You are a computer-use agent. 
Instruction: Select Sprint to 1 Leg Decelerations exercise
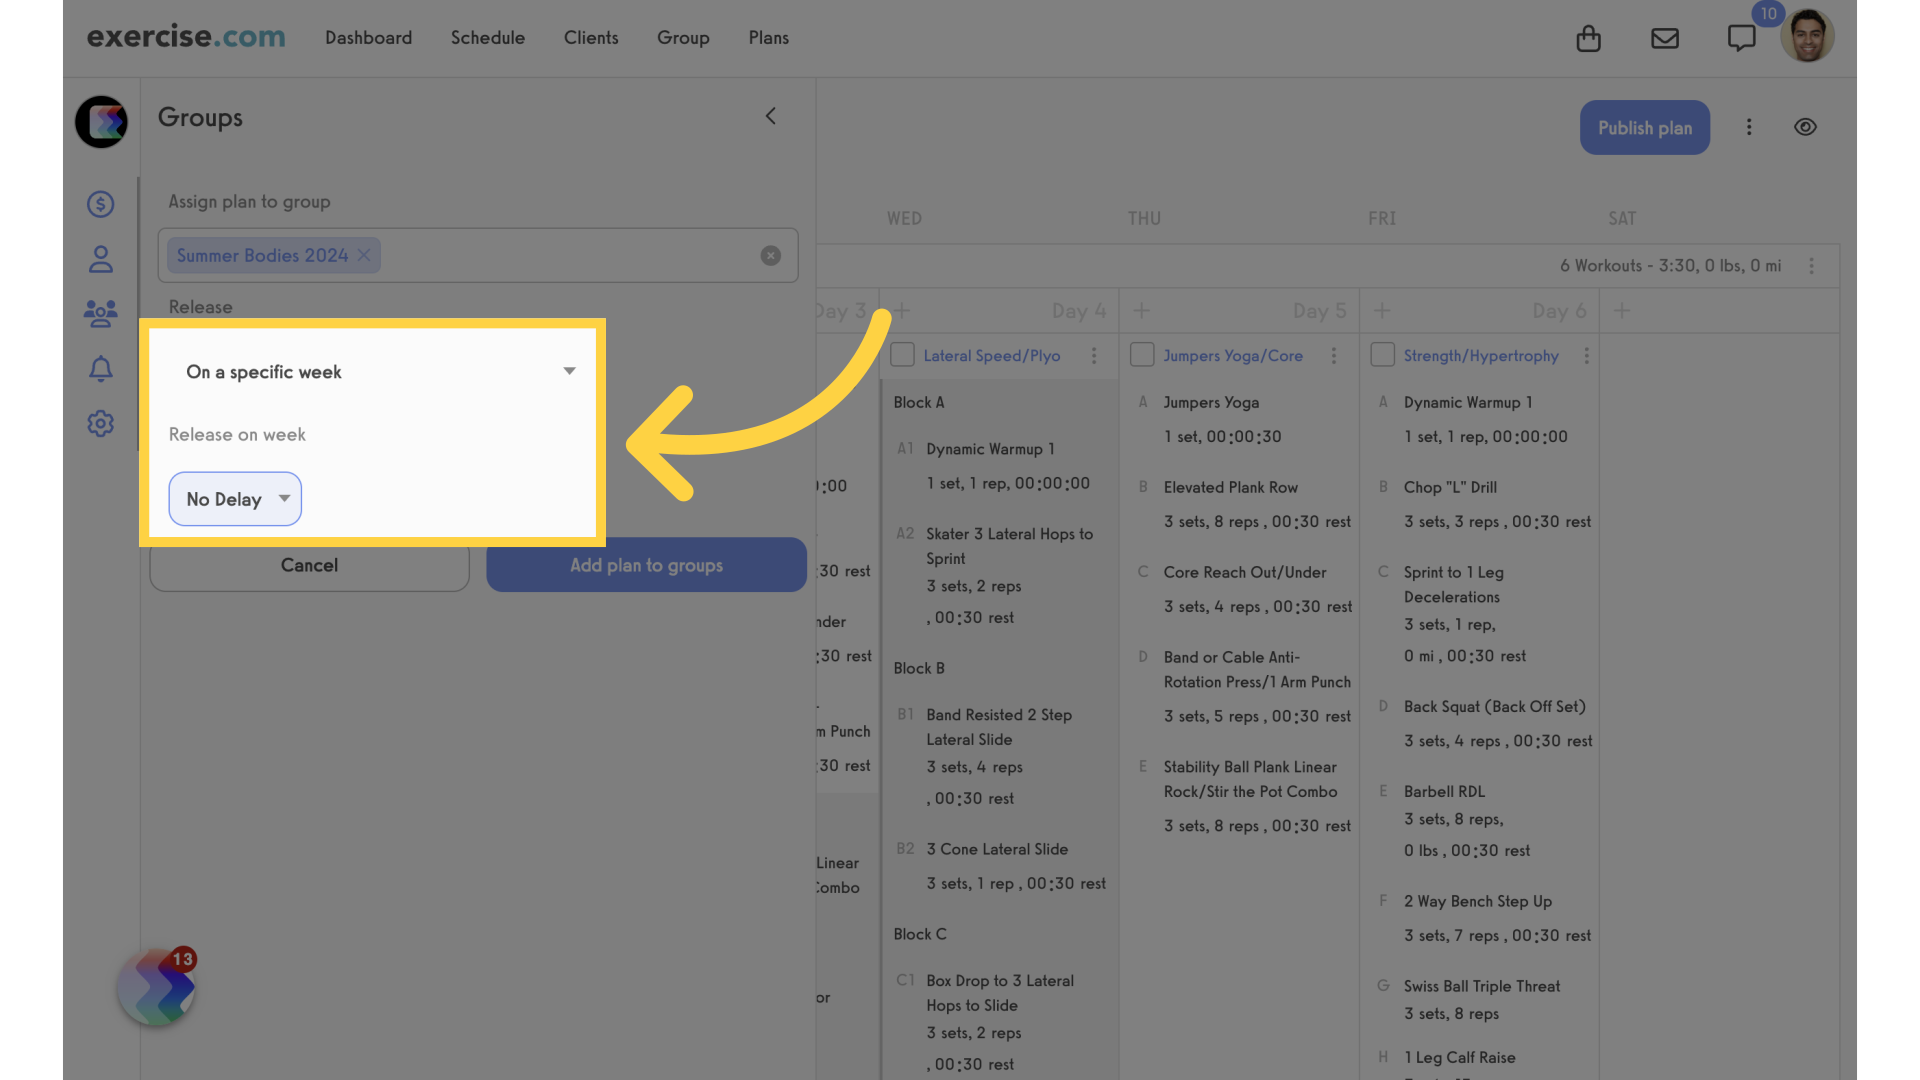1453,585
